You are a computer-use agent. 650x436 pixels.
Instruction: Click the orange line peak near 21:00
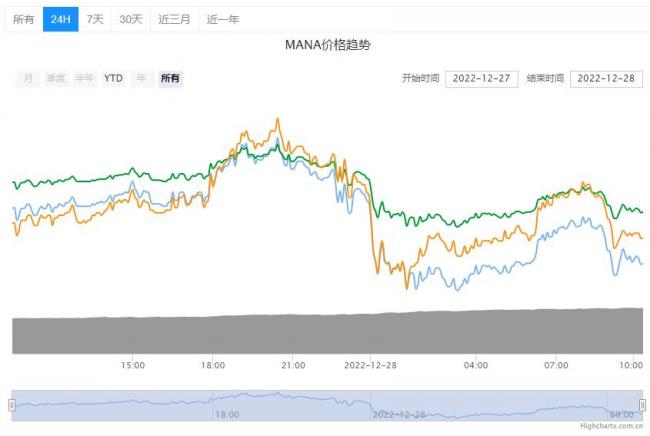[x=278, y=119]
